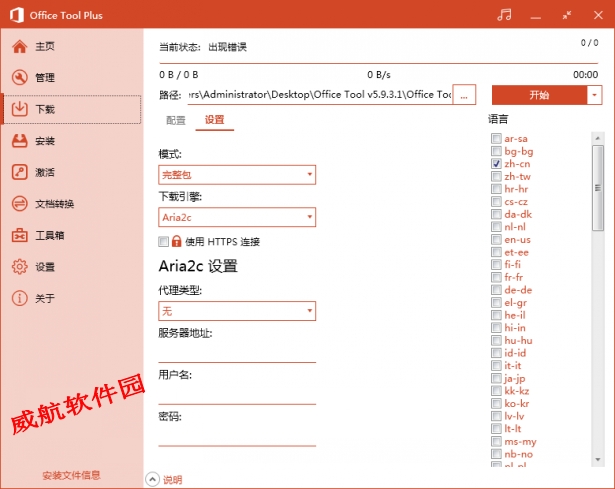Click the ms-my language label
Viewport: 615px width, 489px height.
point(520,442)
